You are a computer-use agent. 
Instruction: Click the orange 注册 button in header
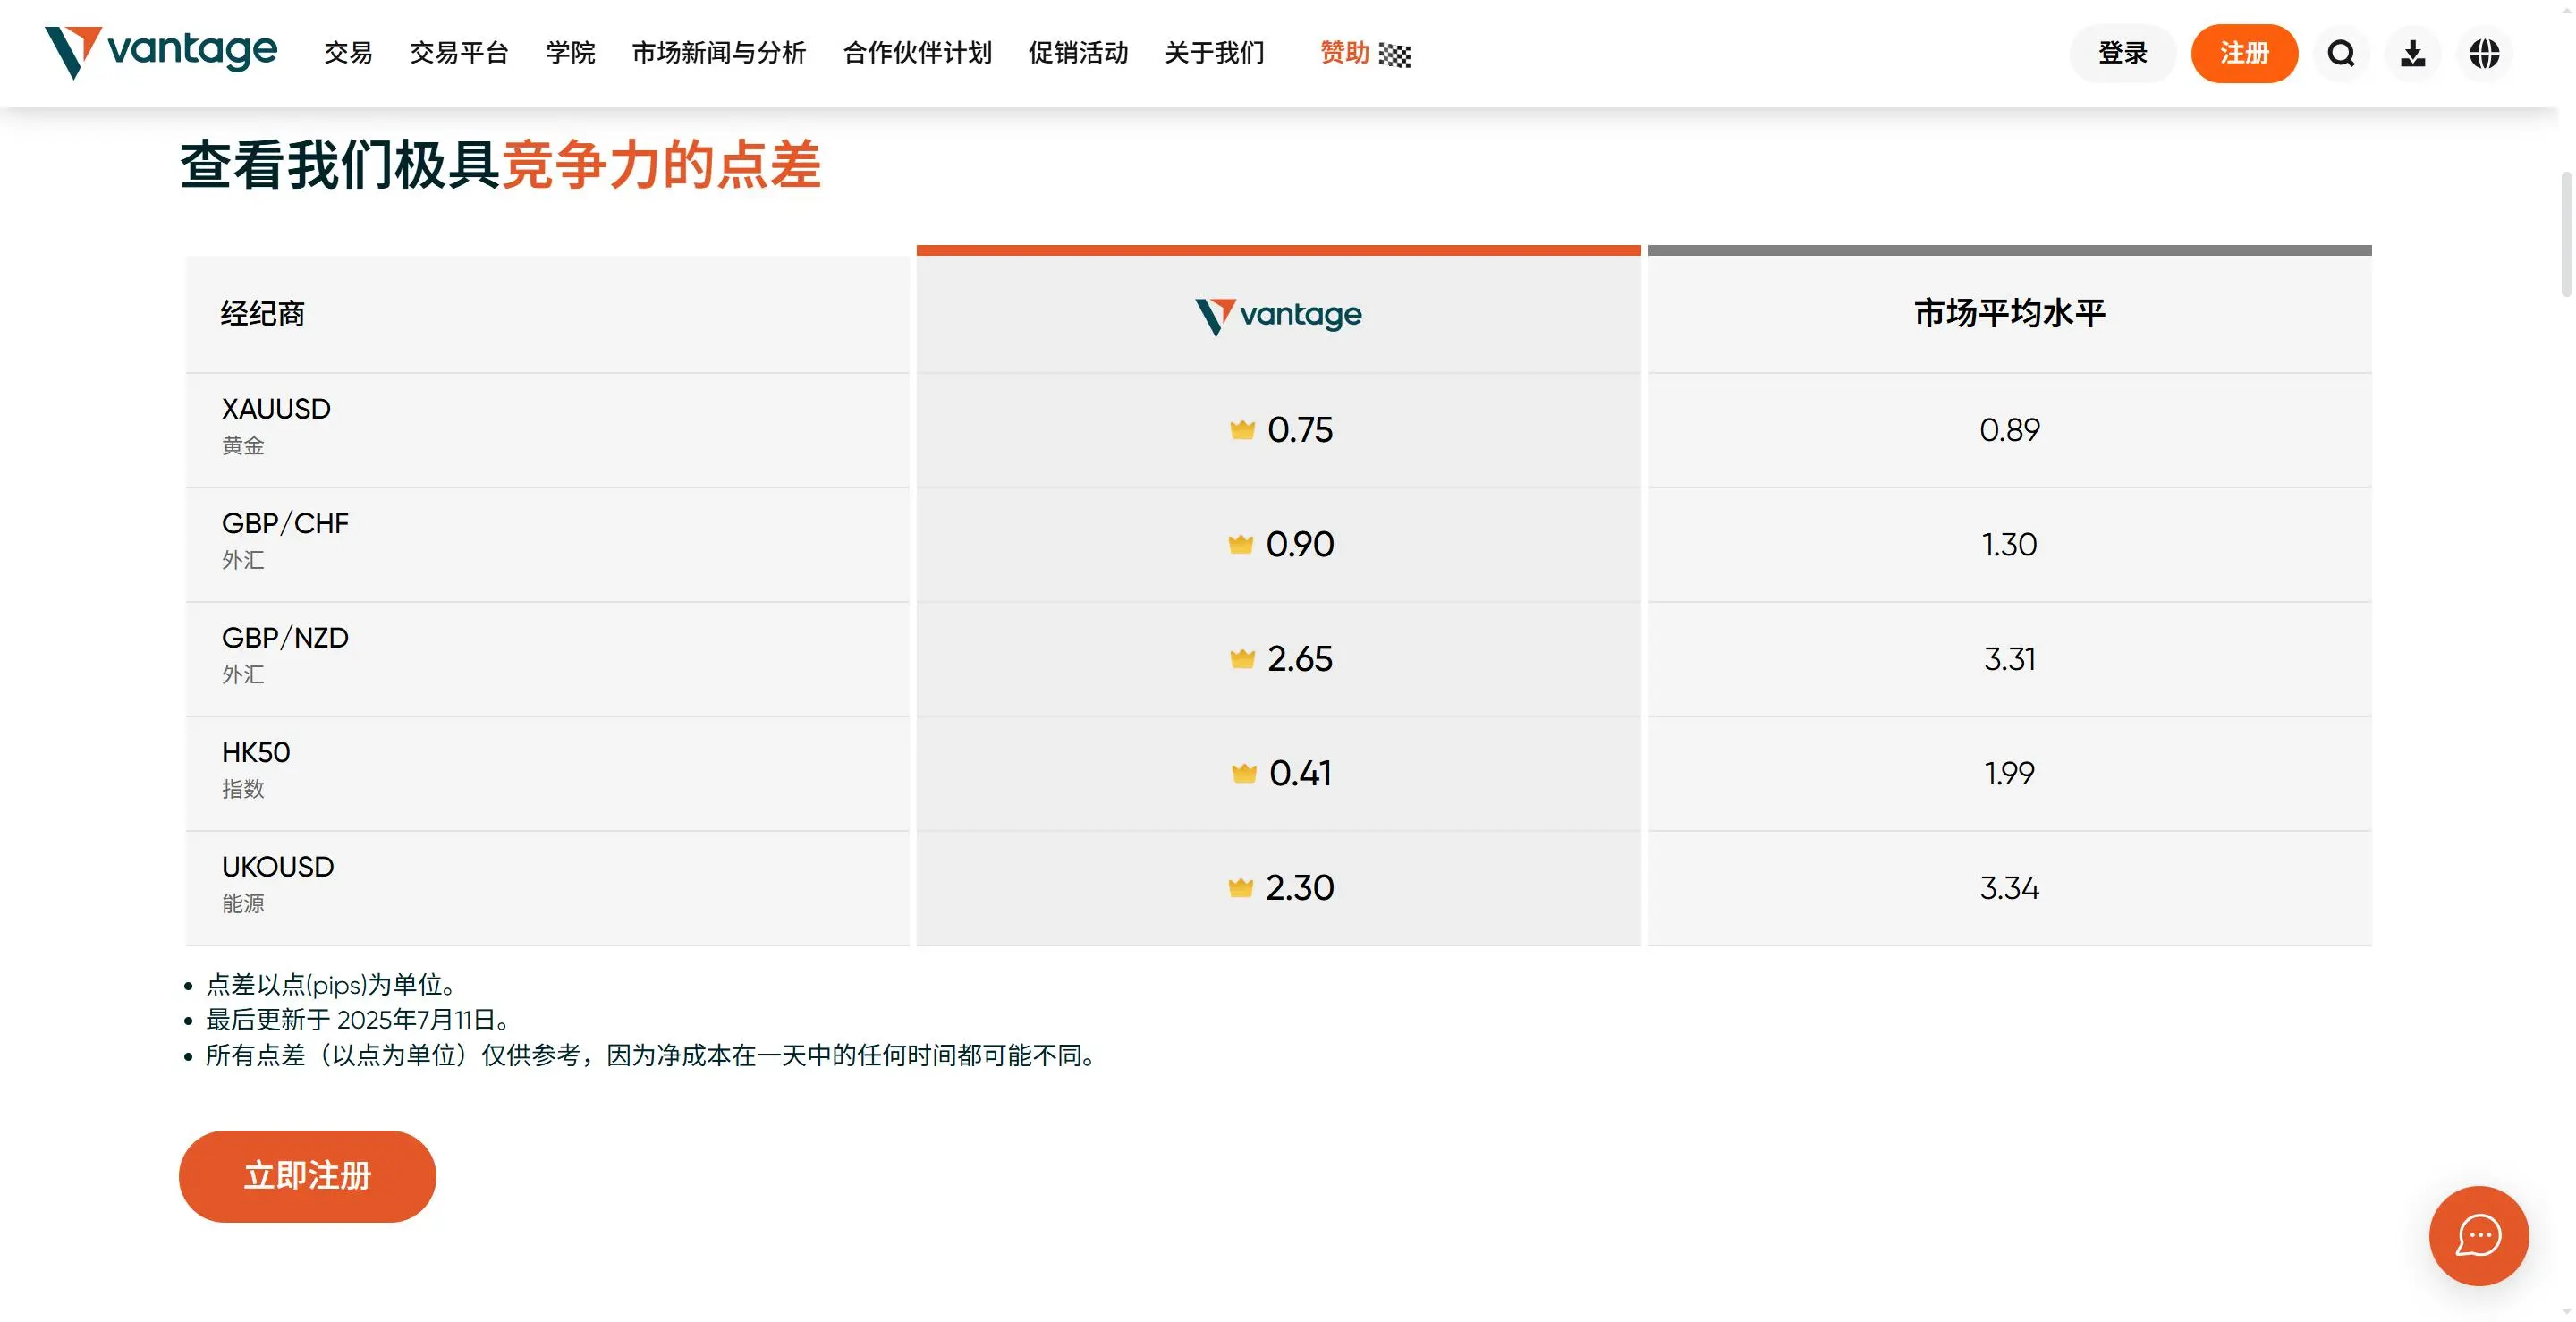point(2244,53)
